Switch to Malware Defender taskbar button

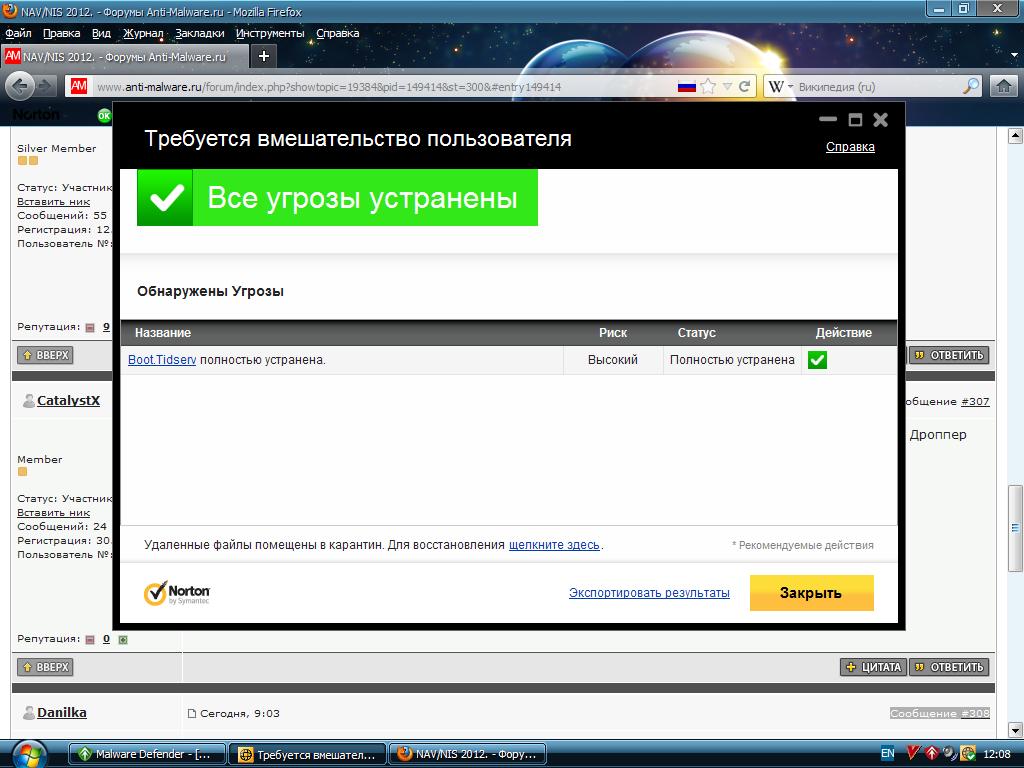147,754
